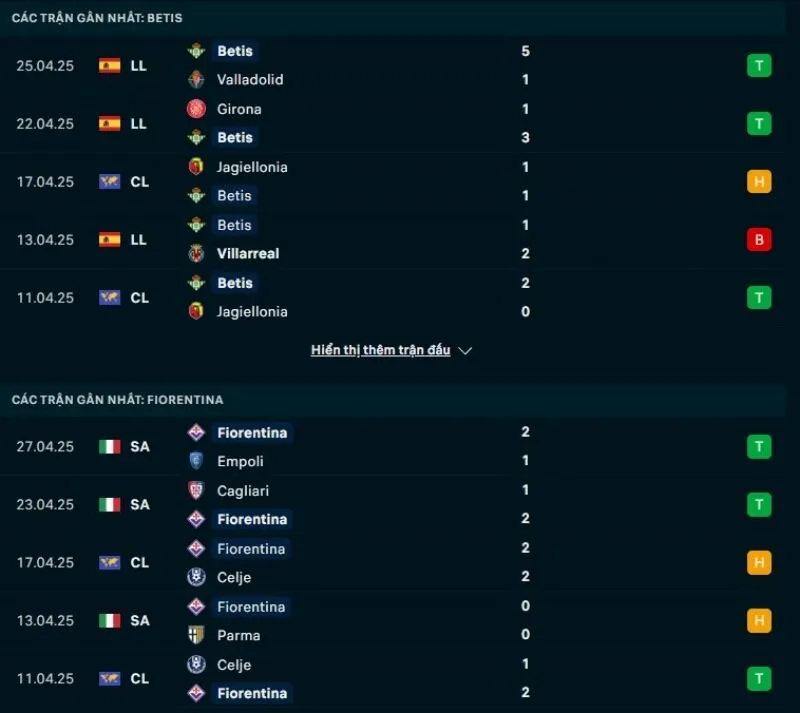This screenshot has height=713, width=800.
Task: Click the red B result badge
Action: click(759, 239)
